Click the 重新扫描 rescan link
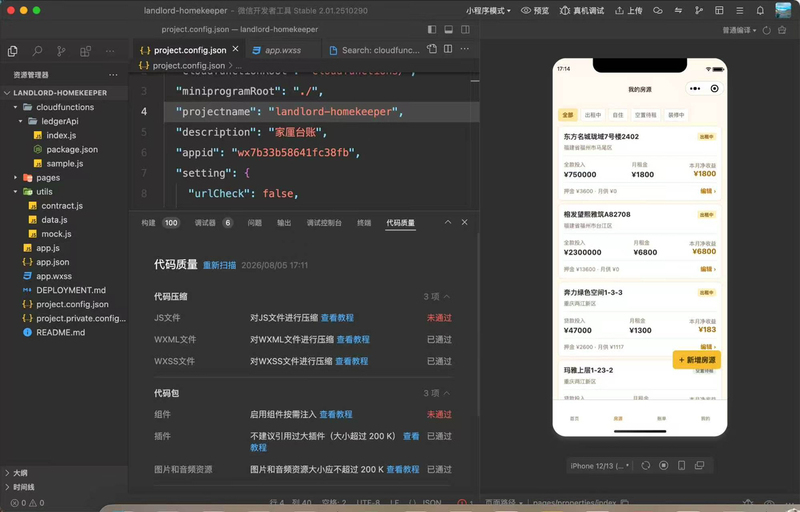This screenshot has width=800, height=512. pyautogui.click(x=219, y=265)
